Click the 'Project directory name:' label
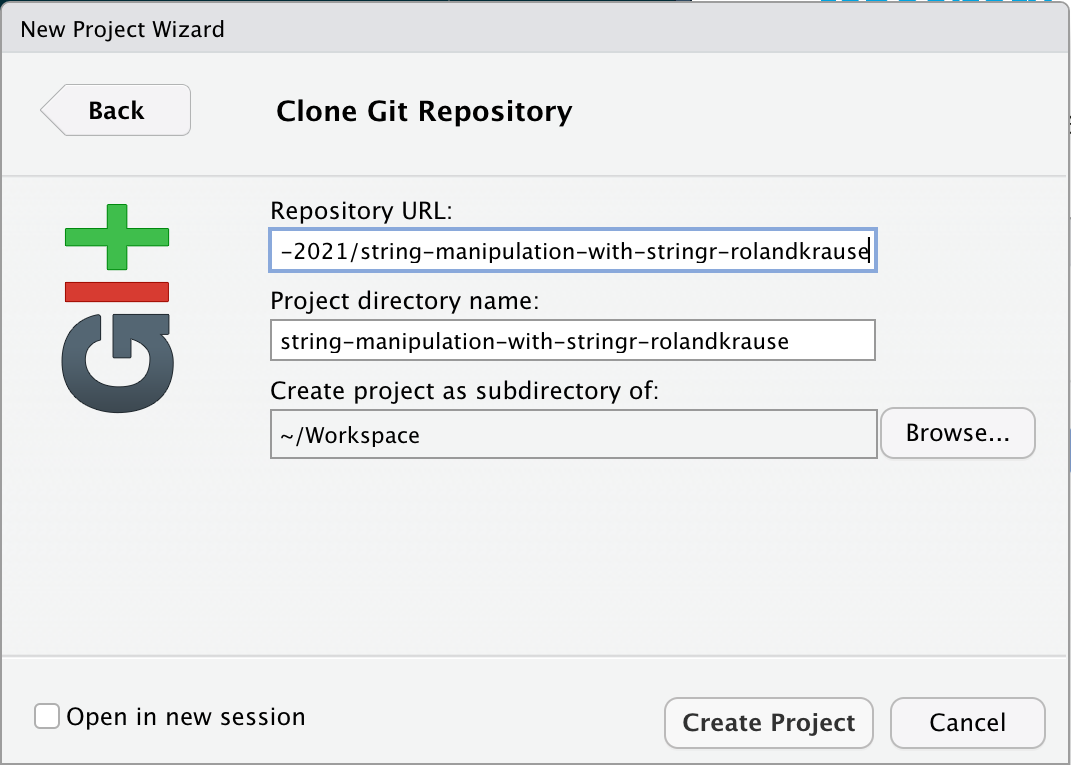The height and width of the screenshot is (765, 1071). (404, 300)
